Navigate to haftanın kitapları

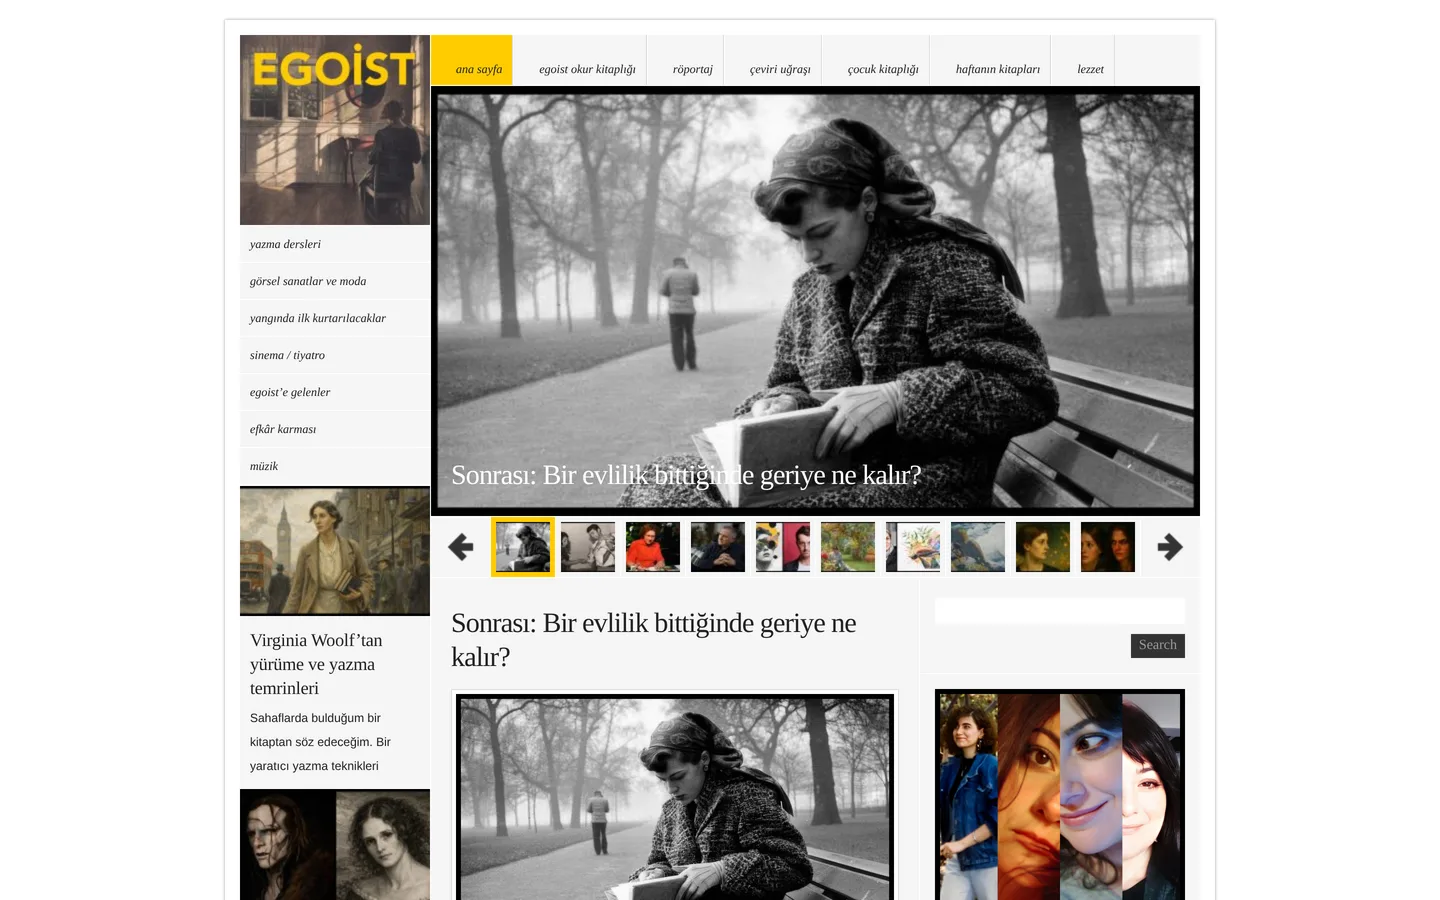(998, 69)
